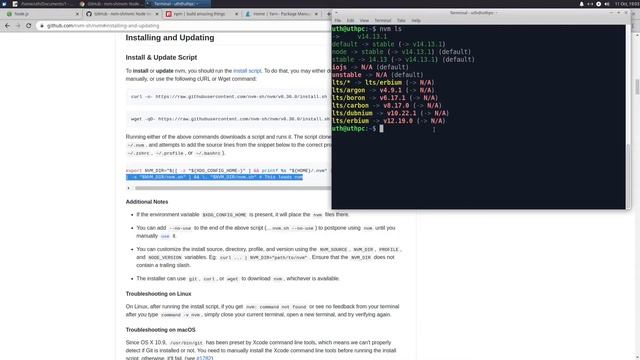Image resolution: width=640 pixels, height=360 pixels.
Task: Click the highlighted nvm.sh snippet line
Action: (215, 177)
